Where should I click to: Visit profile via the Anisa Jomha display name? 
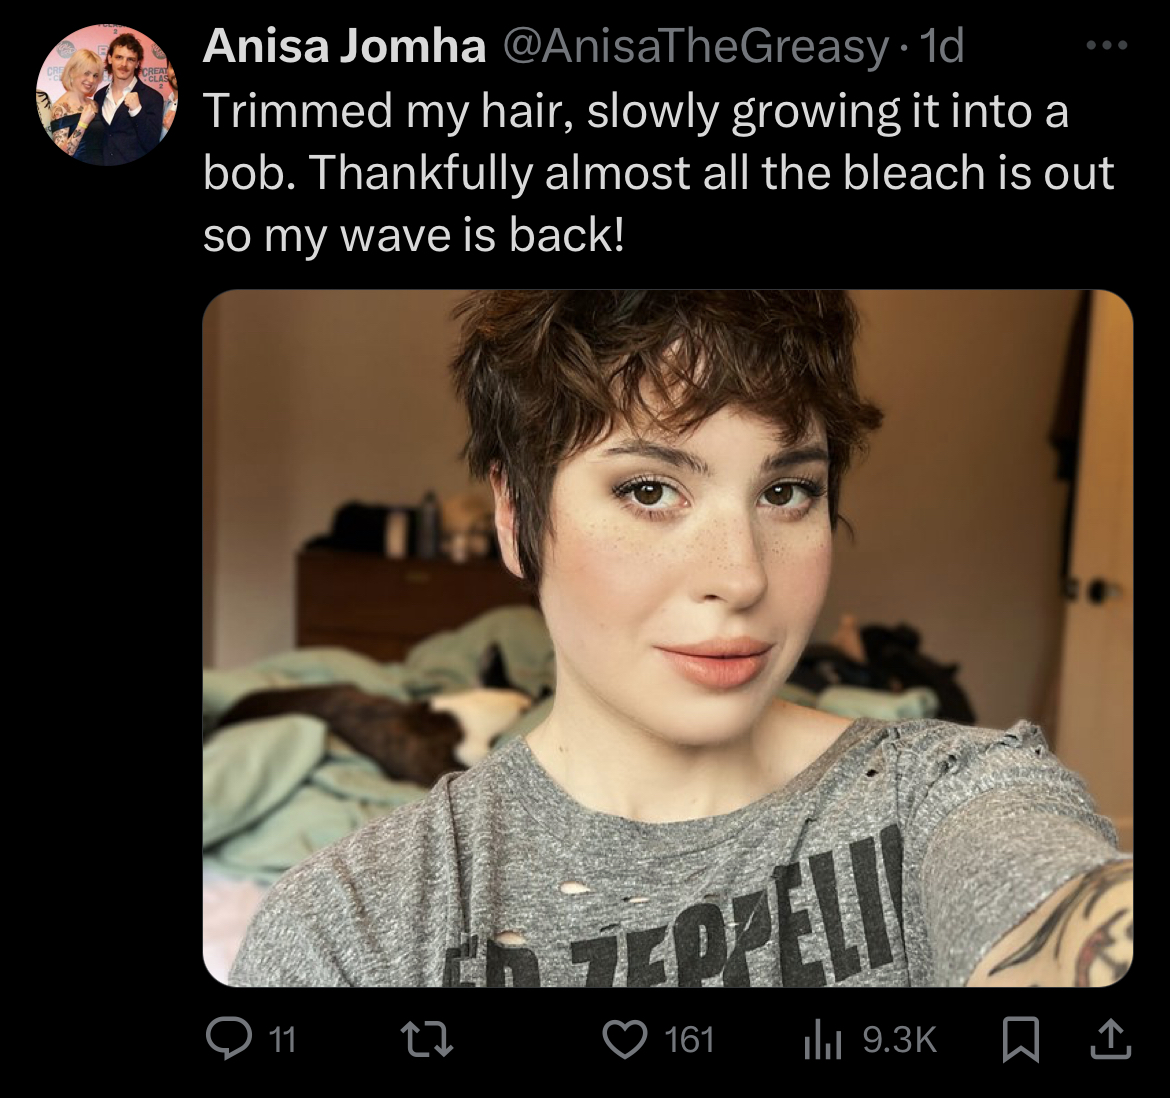click(344, 46)
